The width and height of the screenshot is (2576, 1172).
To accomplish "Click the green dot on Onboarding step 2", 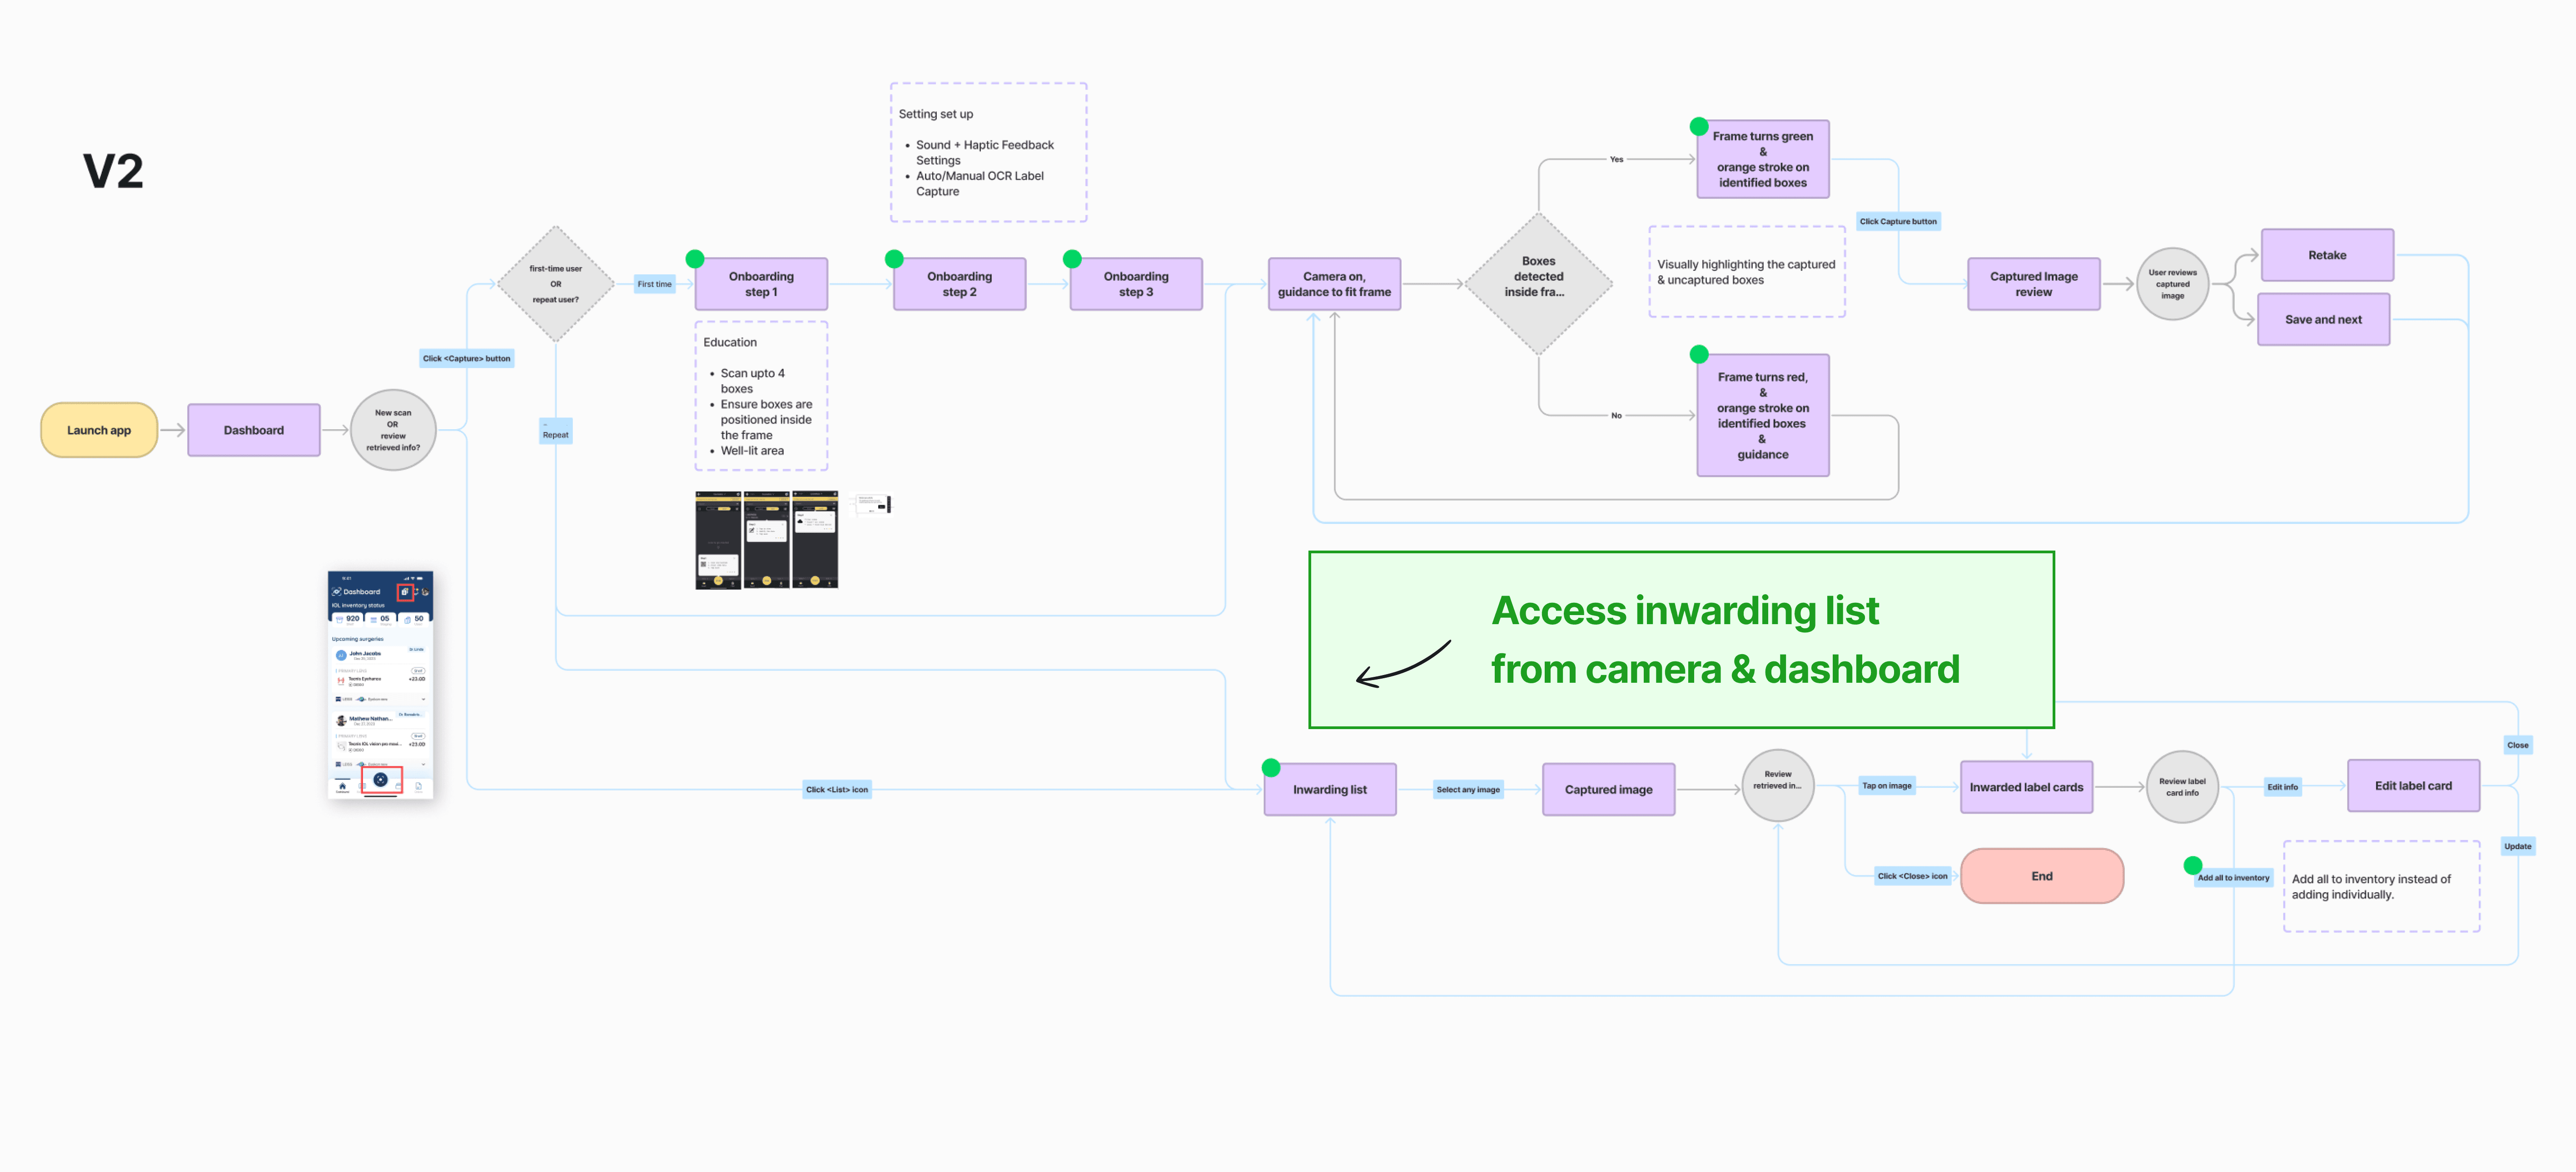I will 894,259.
